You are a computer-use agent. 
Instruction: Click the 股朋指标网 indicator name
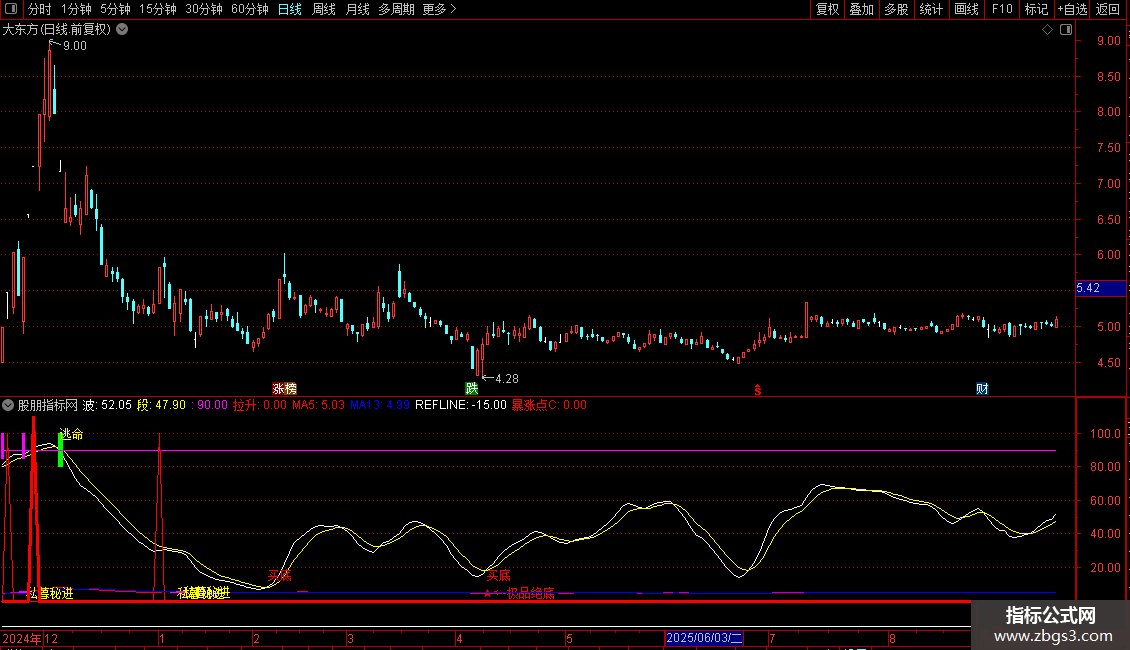[48, 405]
